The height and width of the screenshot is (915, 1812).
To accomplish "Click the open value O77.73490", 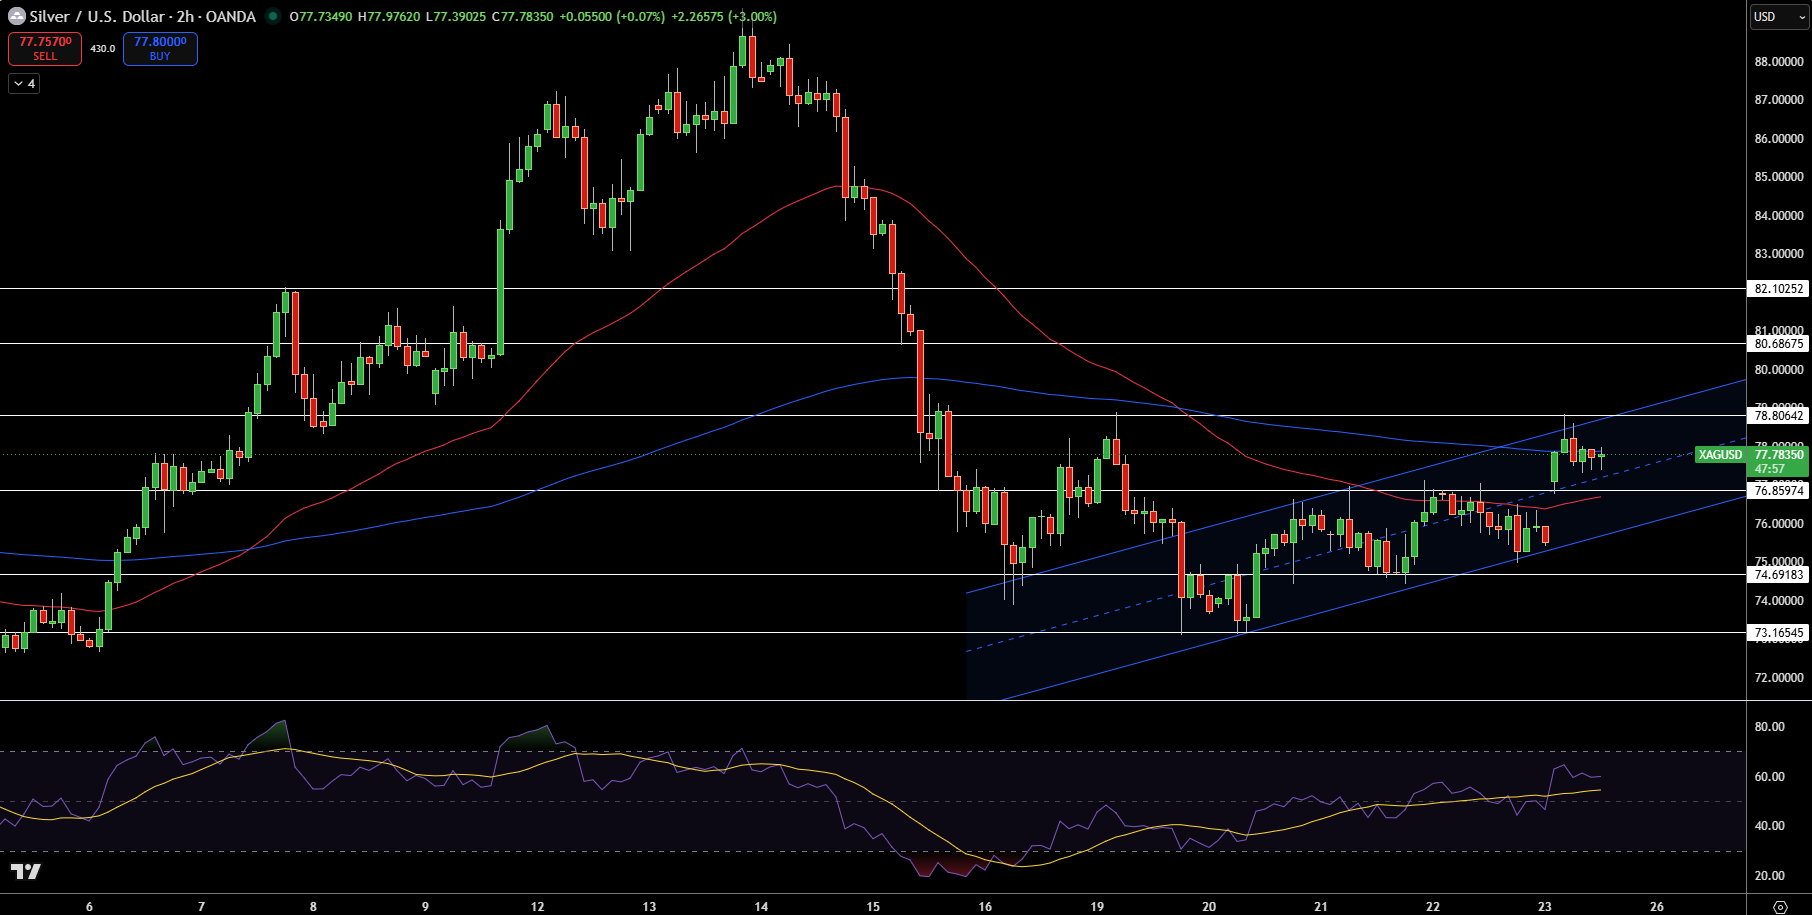I will pos(321,16).
